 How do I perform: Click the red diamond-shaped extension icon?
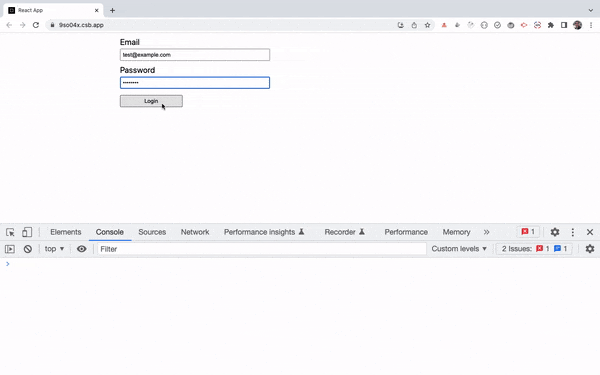524,25
